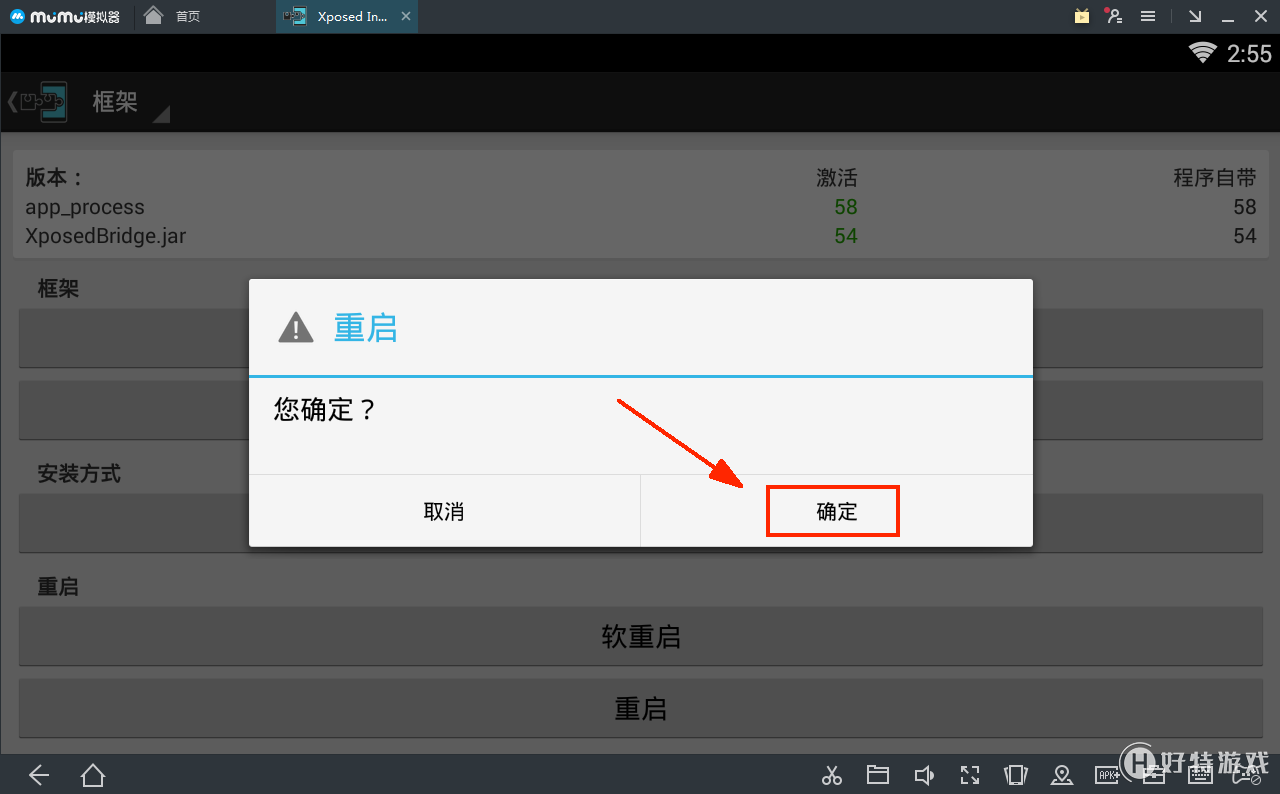Click the green 58 activated value
The width and height of the screenshot is (1280, 794).
click(846, 207)
